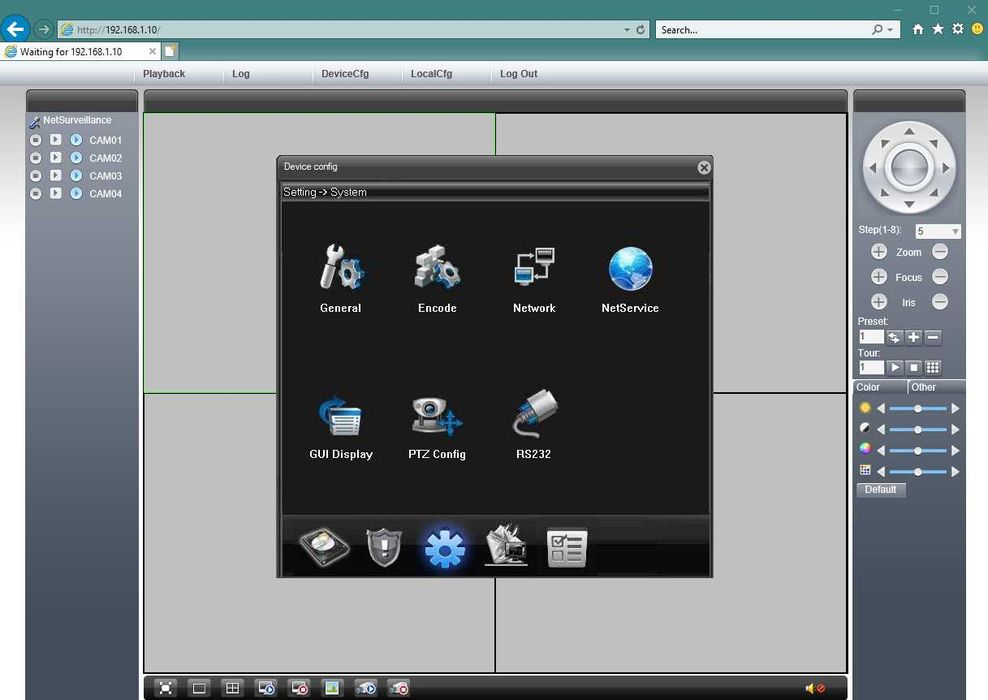Open the DeviceCfg menu
Image resolution: width=988 pixels, height=700 pixels.
(x=345, y=74)
